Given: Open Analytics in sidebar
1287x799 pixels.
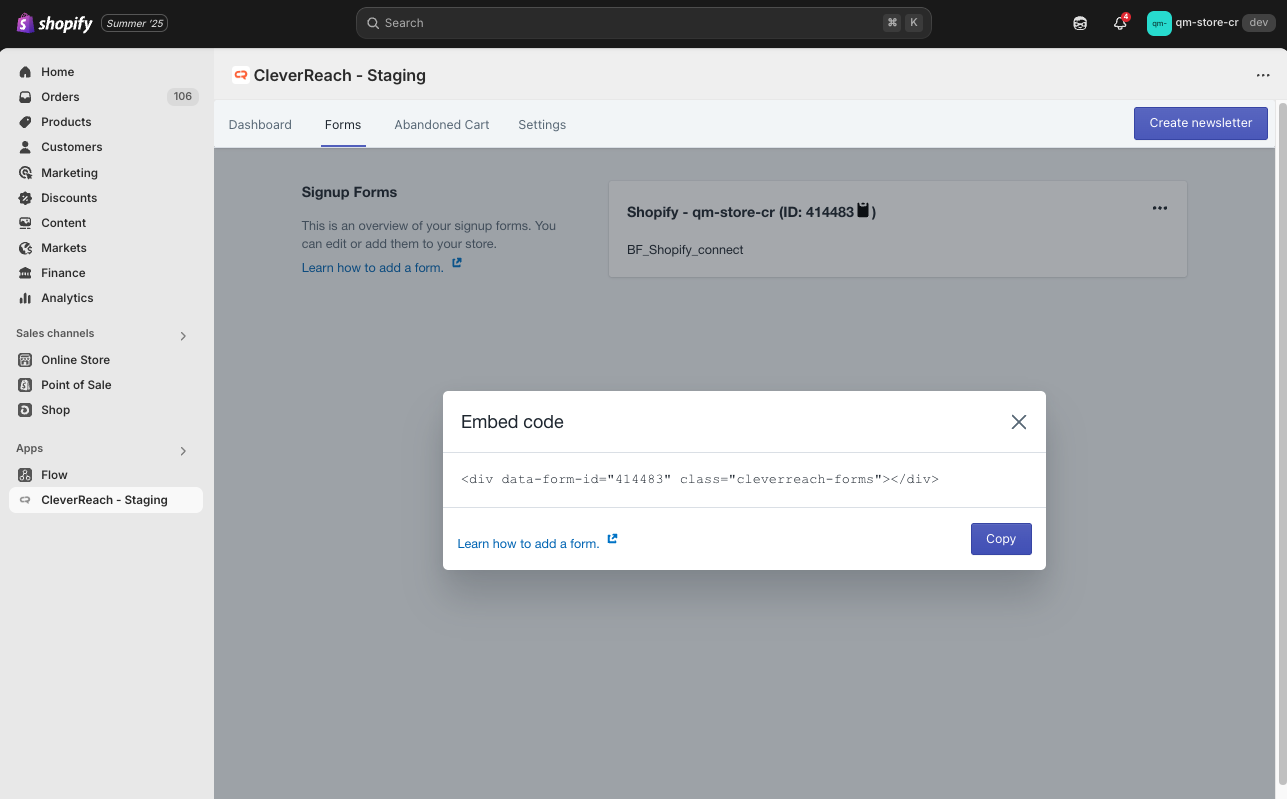Looking at the screenshot, I should click(67, 298).
